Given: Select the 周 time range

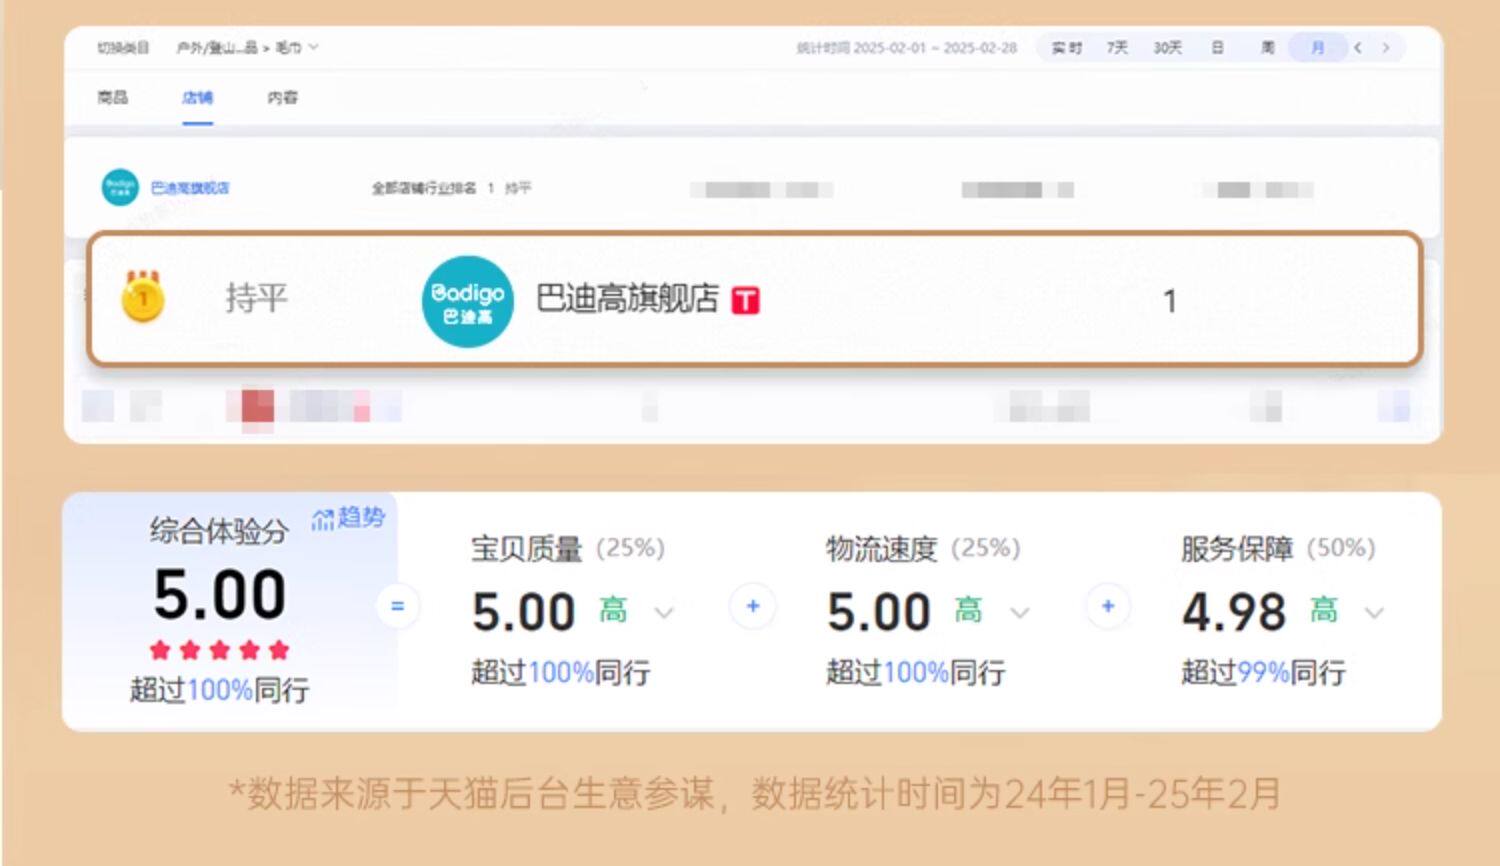Looking at the screenshot, I should pos(1267,47).
